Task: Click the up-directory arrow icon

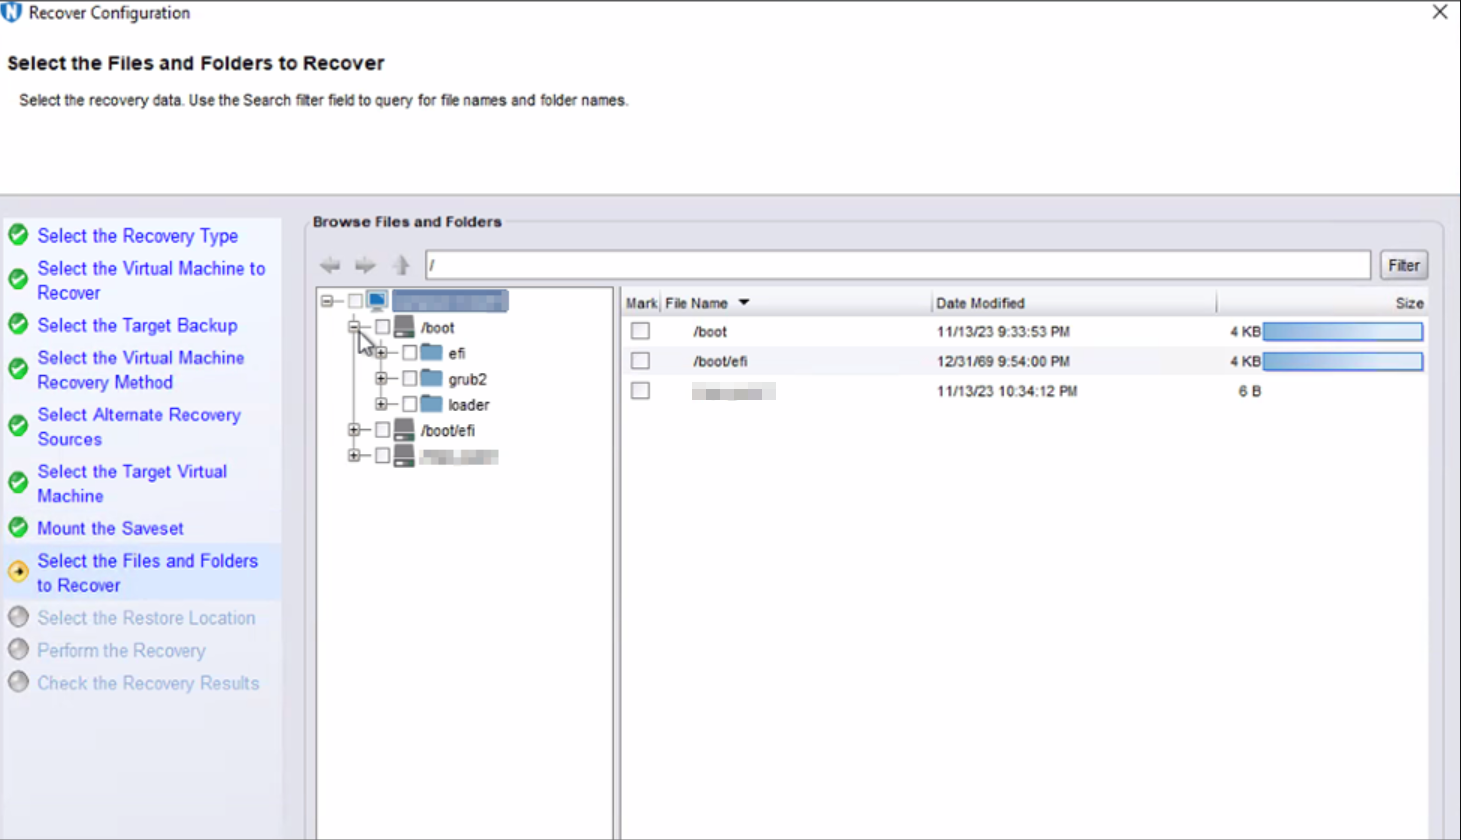Action: [x=399, y=265]
